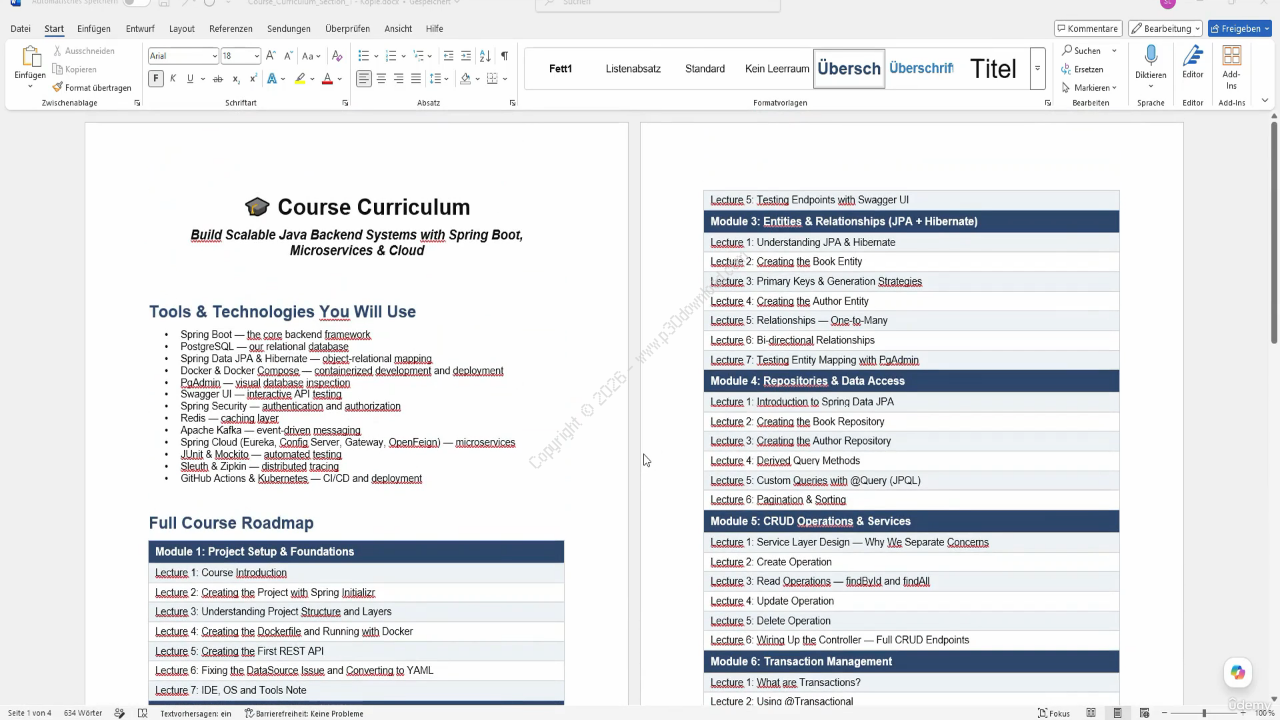The image size is (1280, 720).
Task: Justify text alignment
Action: tap(415, 78)
